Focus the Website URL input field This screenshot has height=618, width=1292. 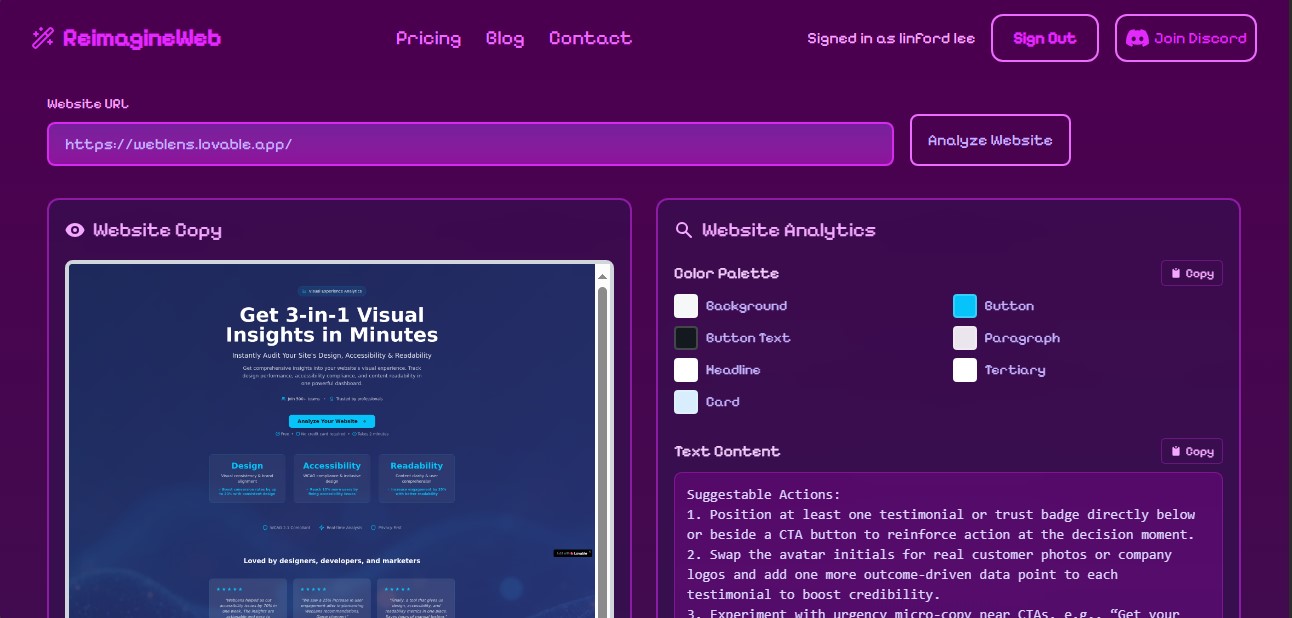coord(470,144)
